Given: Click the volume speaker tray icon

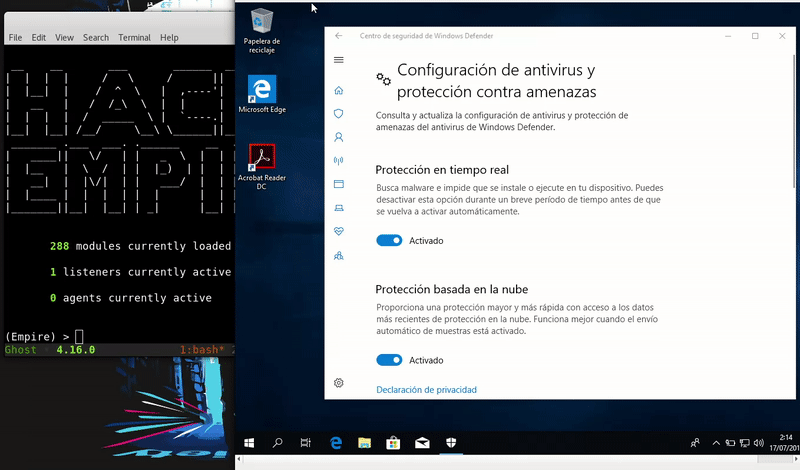Looking at the screenshot, I should (759, 443).
